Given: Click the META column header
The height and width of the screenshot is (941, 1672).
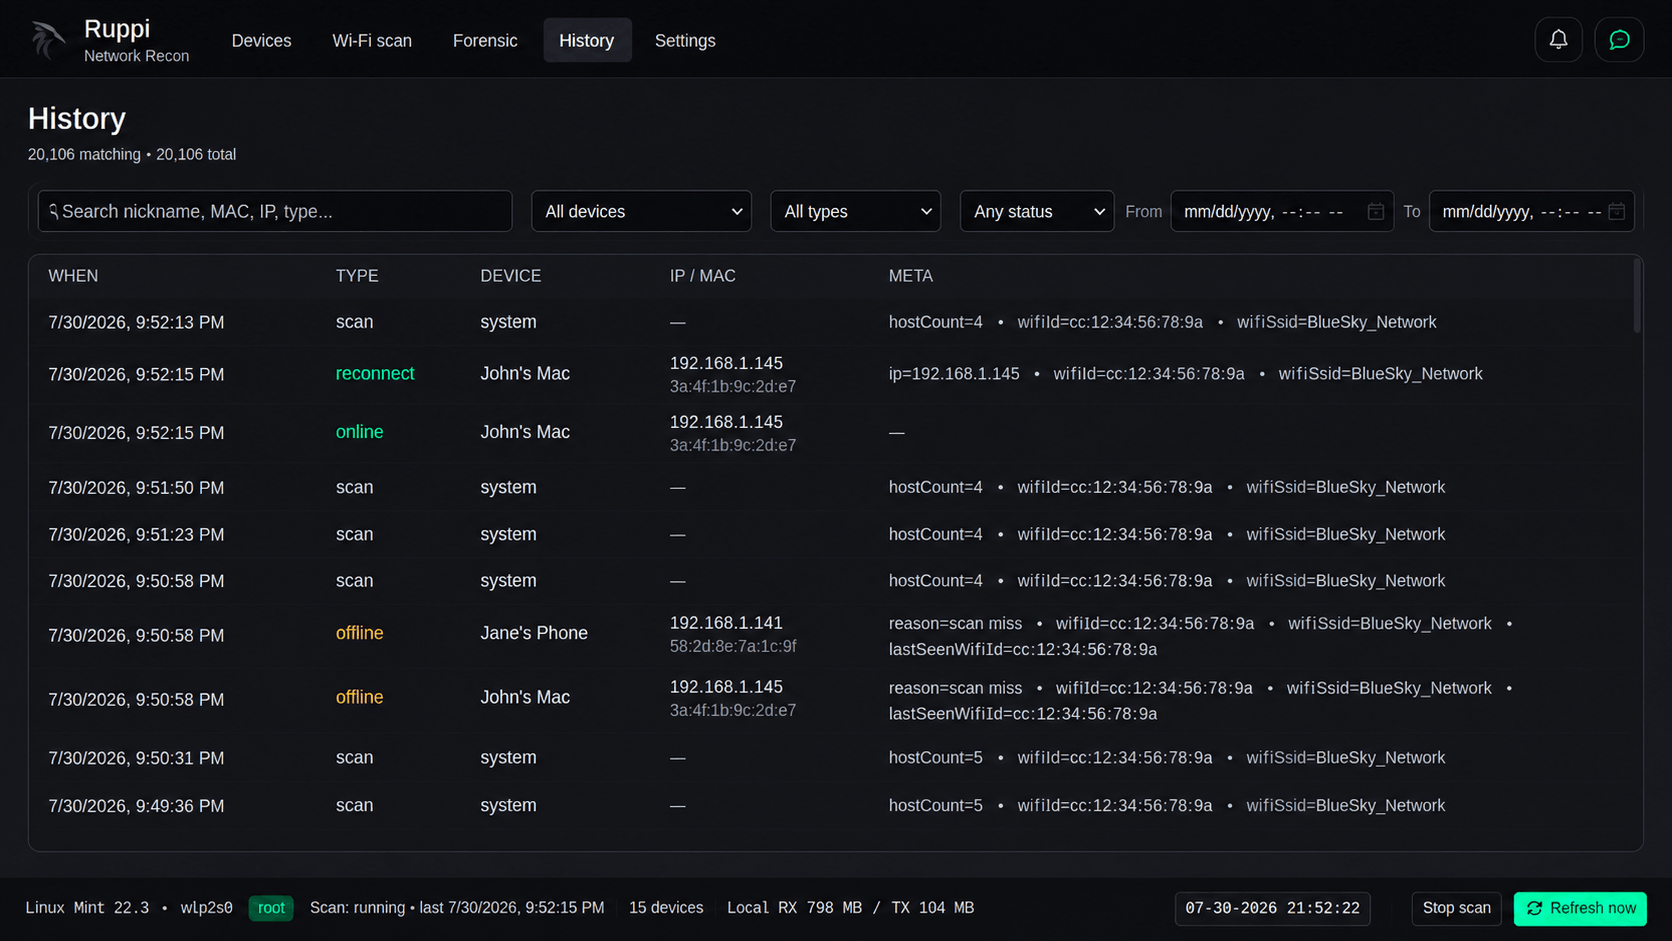Looking at the screenshot, I should tap(910, 276).
